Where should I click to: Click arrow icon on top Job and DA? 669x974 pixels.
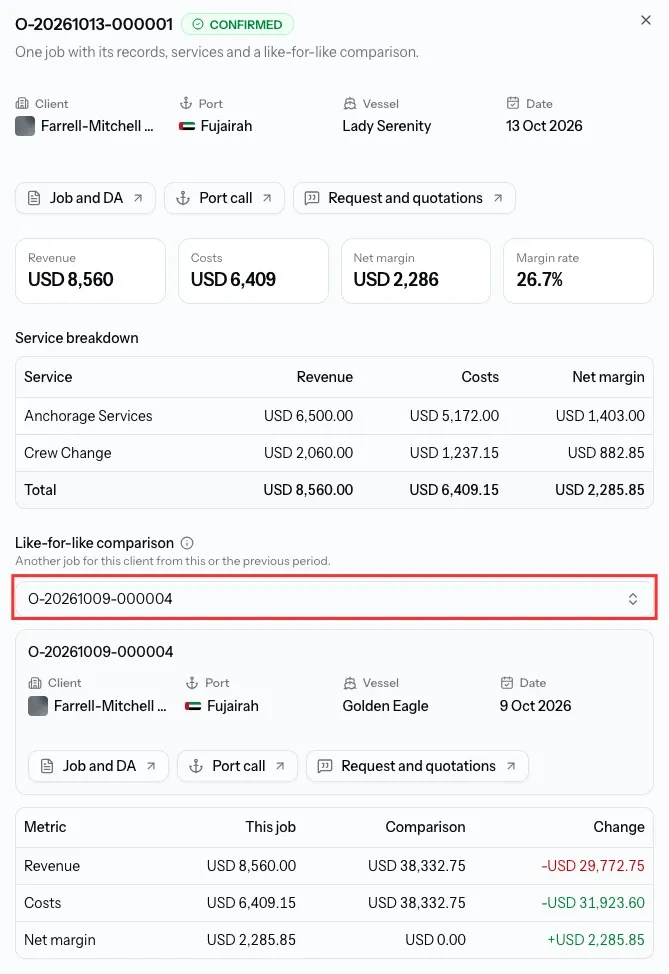coord(138,198)
